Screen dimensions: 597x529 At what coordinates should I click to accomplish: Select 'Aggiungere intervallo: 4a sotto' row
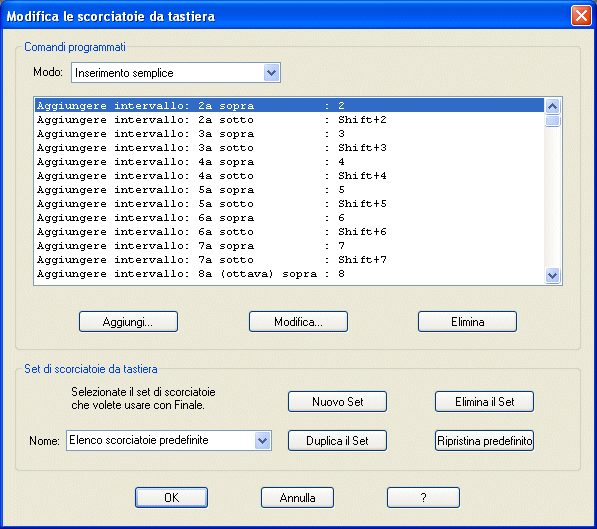tap(289, 176)
